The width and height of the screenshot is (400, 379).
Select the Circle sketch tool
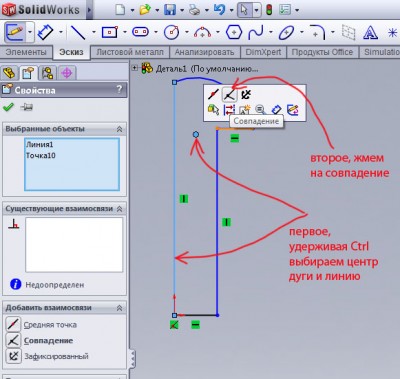tap(171, 32)
